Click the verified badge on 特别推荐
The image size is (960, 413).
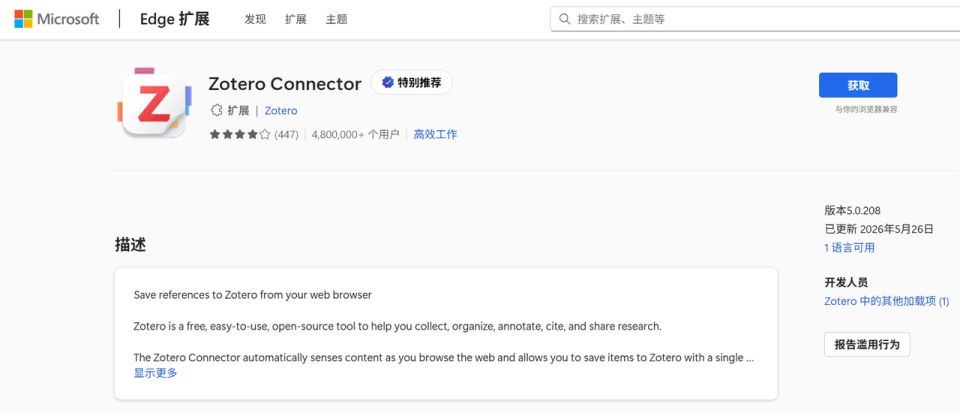[388, 83]
